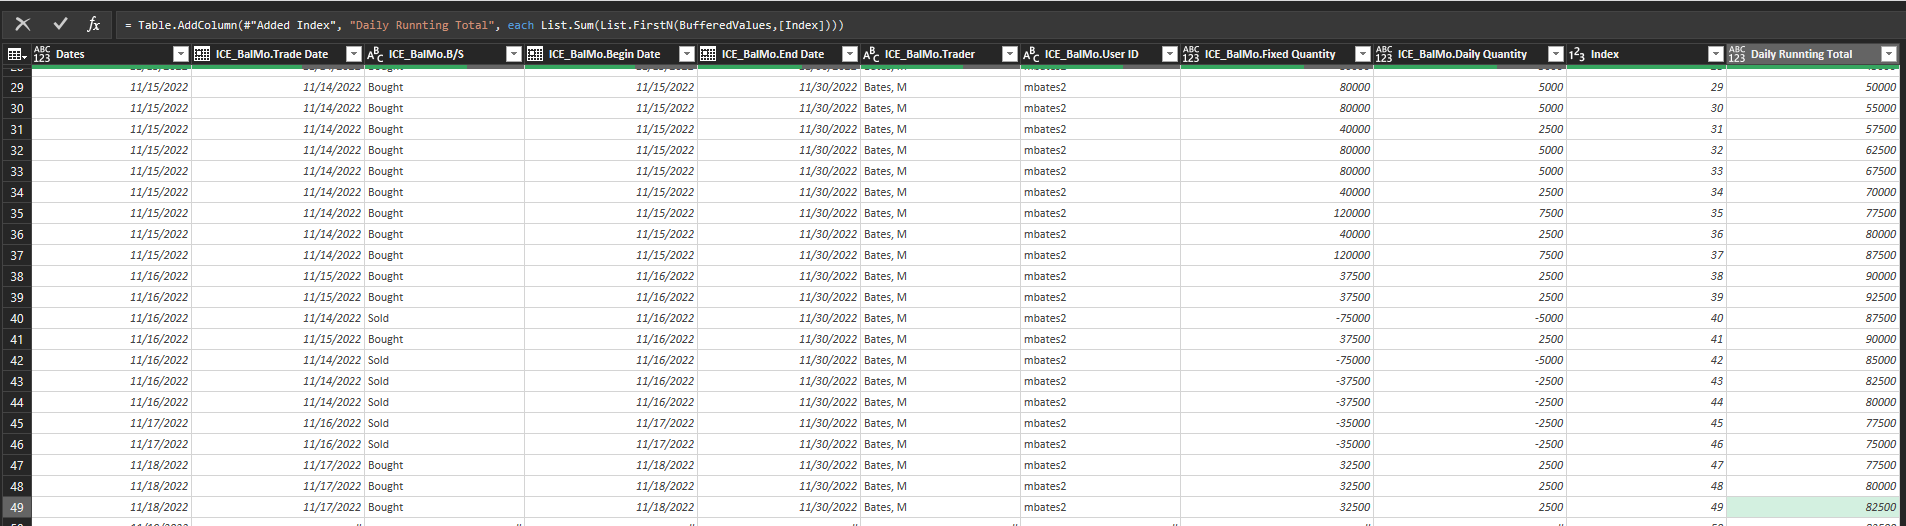Click Fixed Quantity -75000 in row 40
Viewport: 1906px width, 526px height.
point(1277,318)
